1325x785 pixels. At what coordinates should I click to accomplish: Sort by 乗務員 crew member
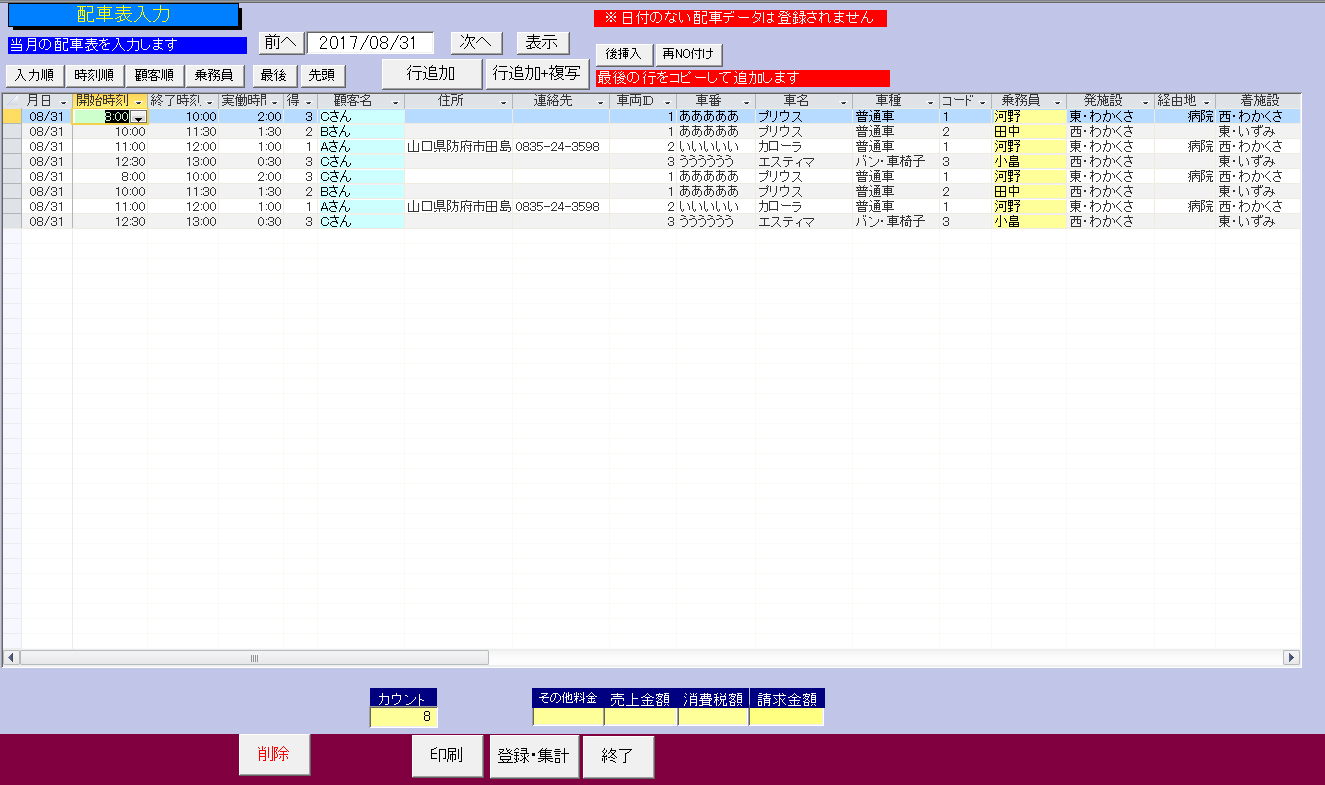click(x=214, y=75)
